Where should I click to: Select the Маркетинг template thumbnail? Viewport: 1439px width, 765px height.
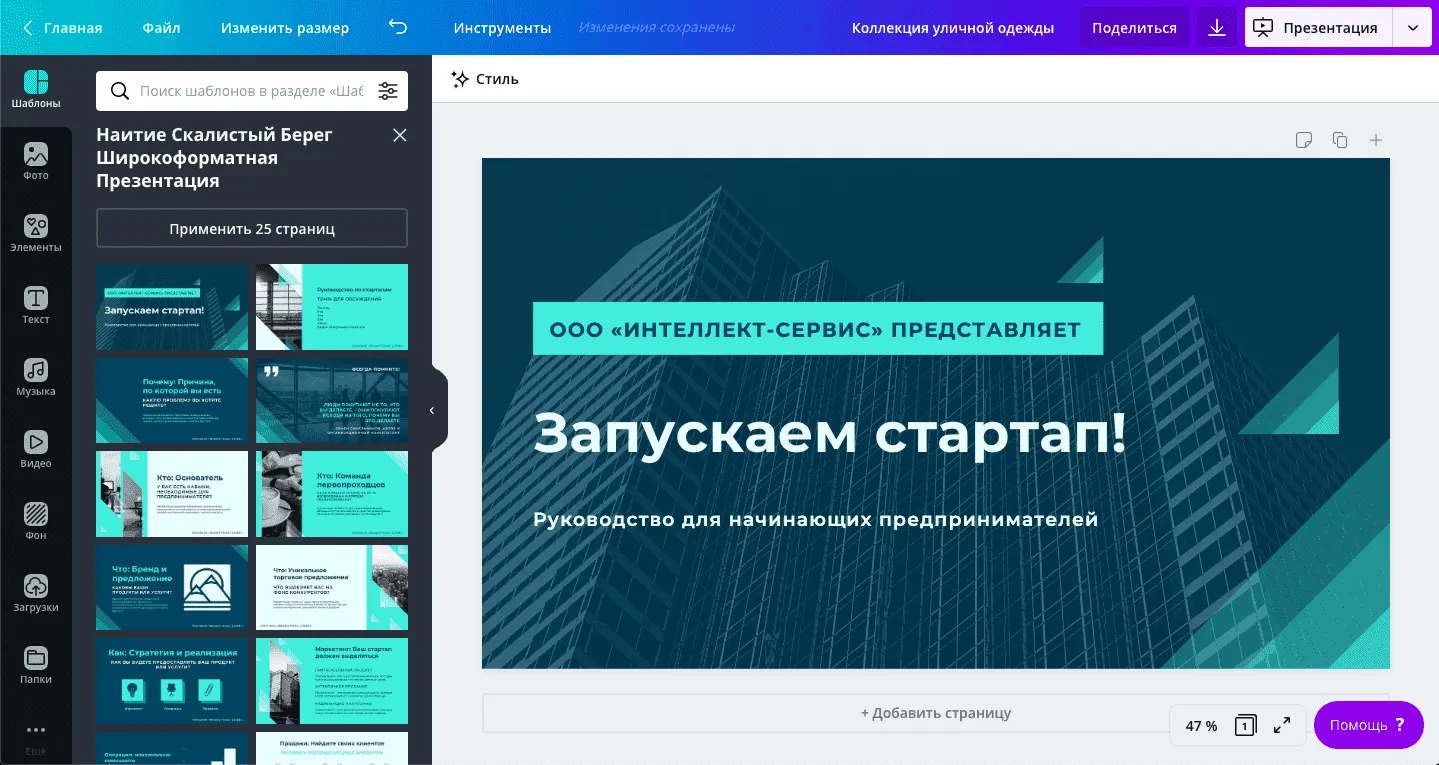point(332,681)
